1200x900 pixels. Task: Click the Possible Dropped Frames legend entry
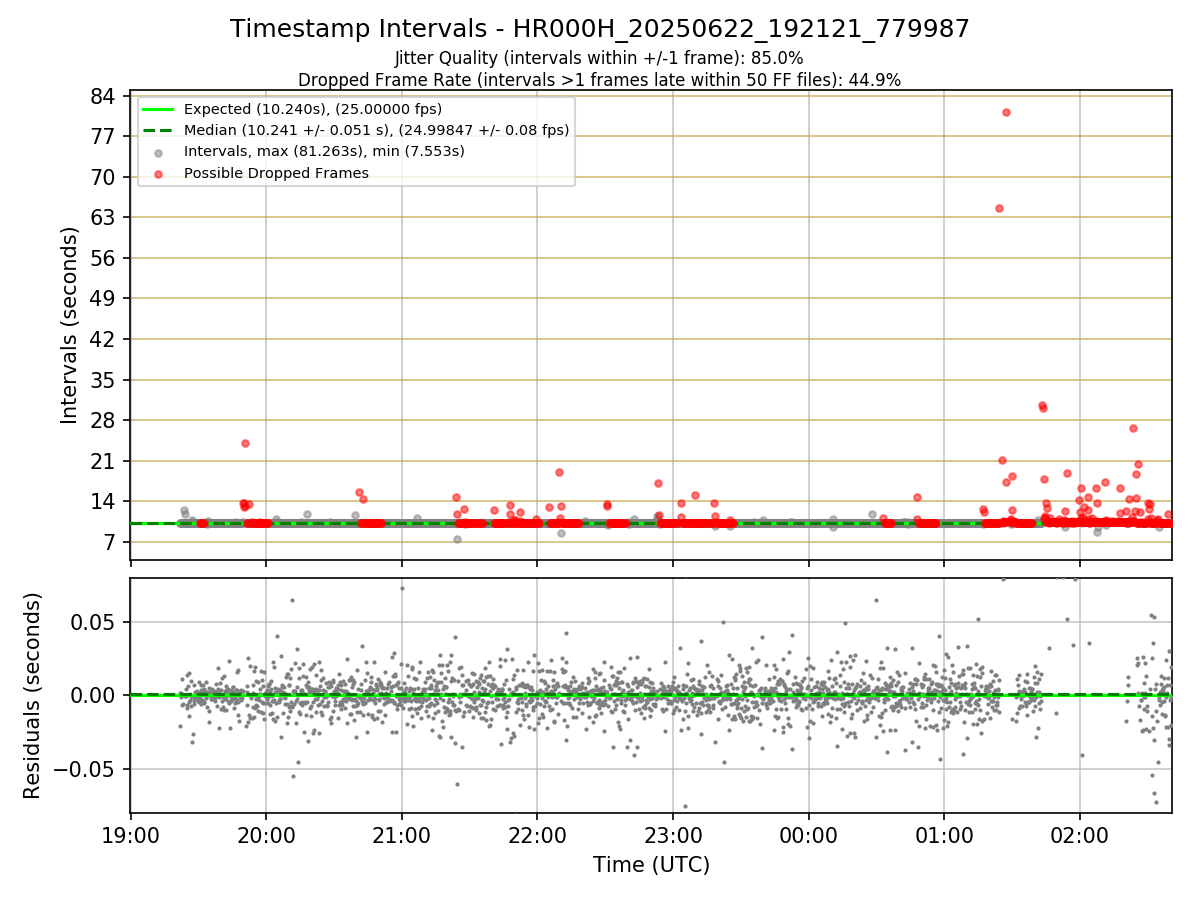click(x=276, y=173)
